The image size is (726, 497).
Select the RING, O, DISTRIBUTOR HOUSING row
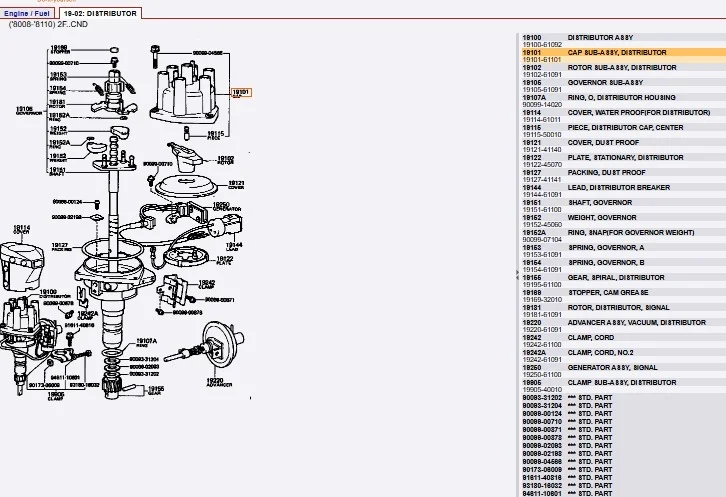click(x=623, y=101)
